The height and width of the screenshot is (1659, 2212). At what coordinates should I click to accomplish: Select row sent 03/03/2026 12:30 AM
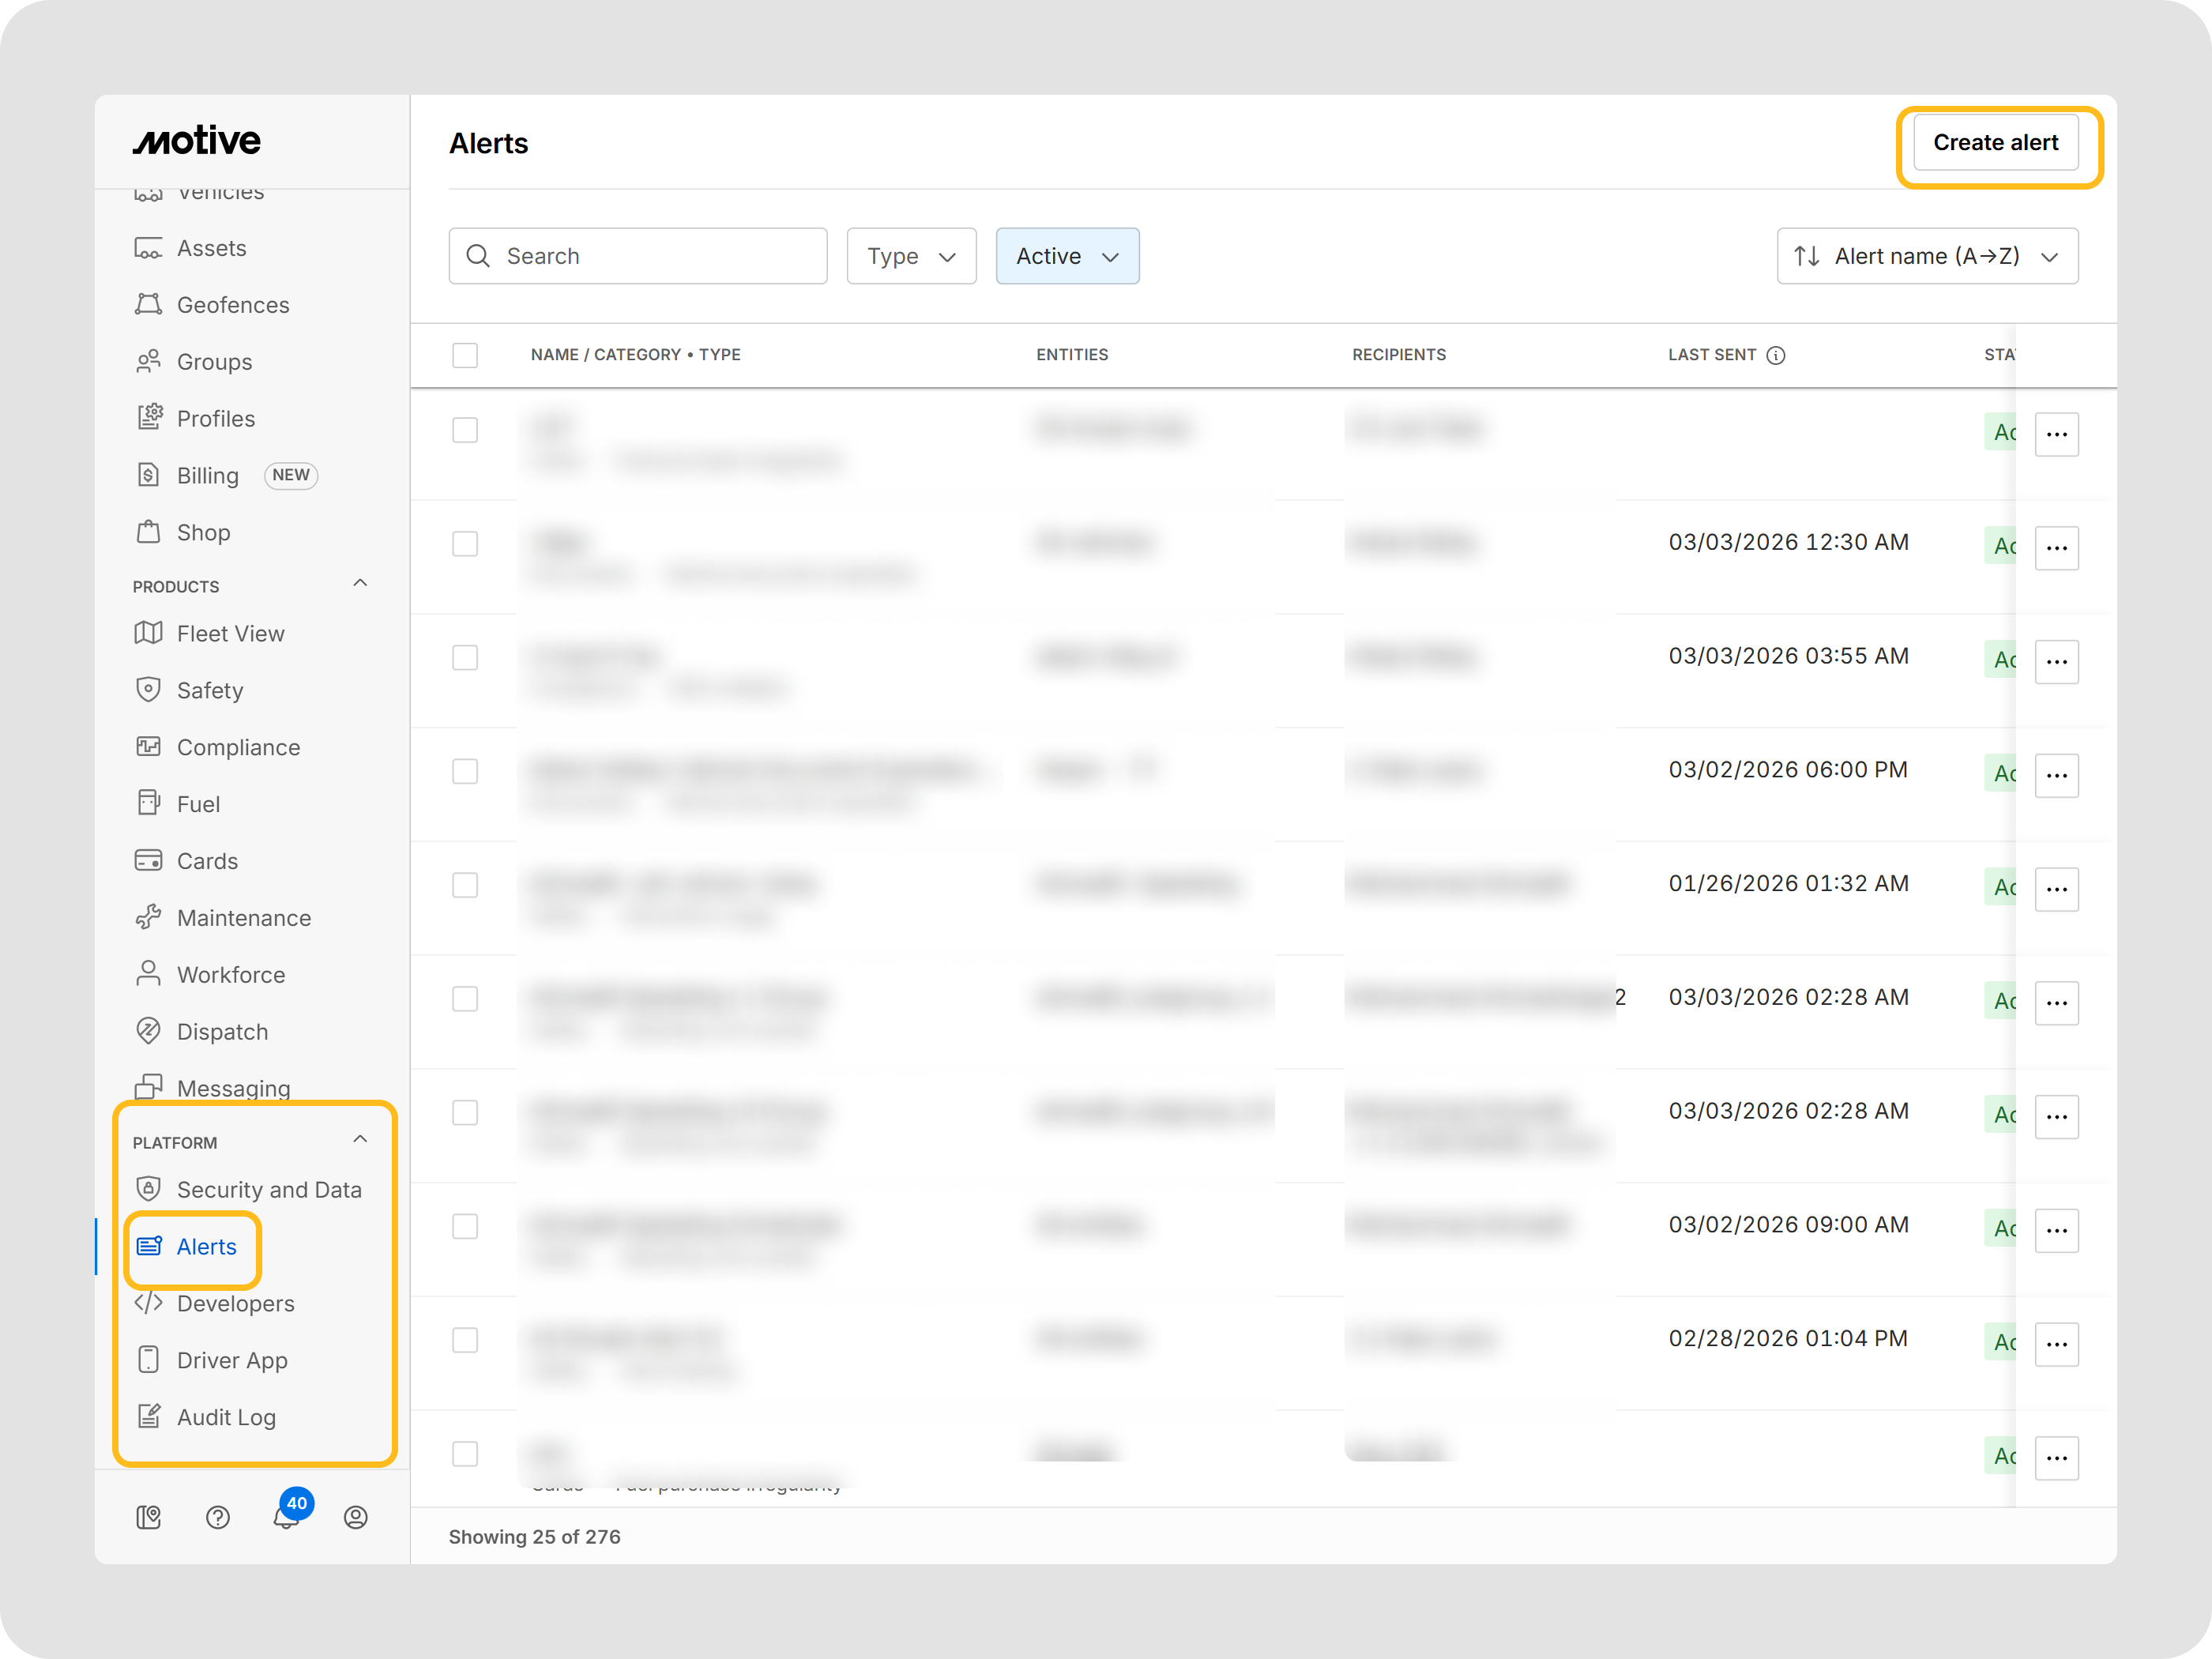tap(465, 544)
